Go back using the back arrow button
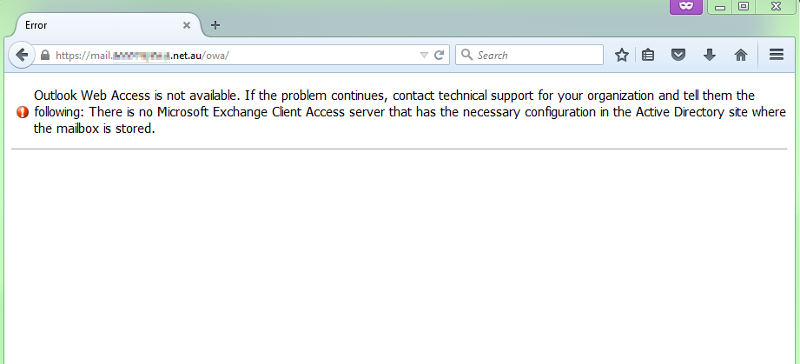Screen dimensions: 800x364 coord(21,55)
